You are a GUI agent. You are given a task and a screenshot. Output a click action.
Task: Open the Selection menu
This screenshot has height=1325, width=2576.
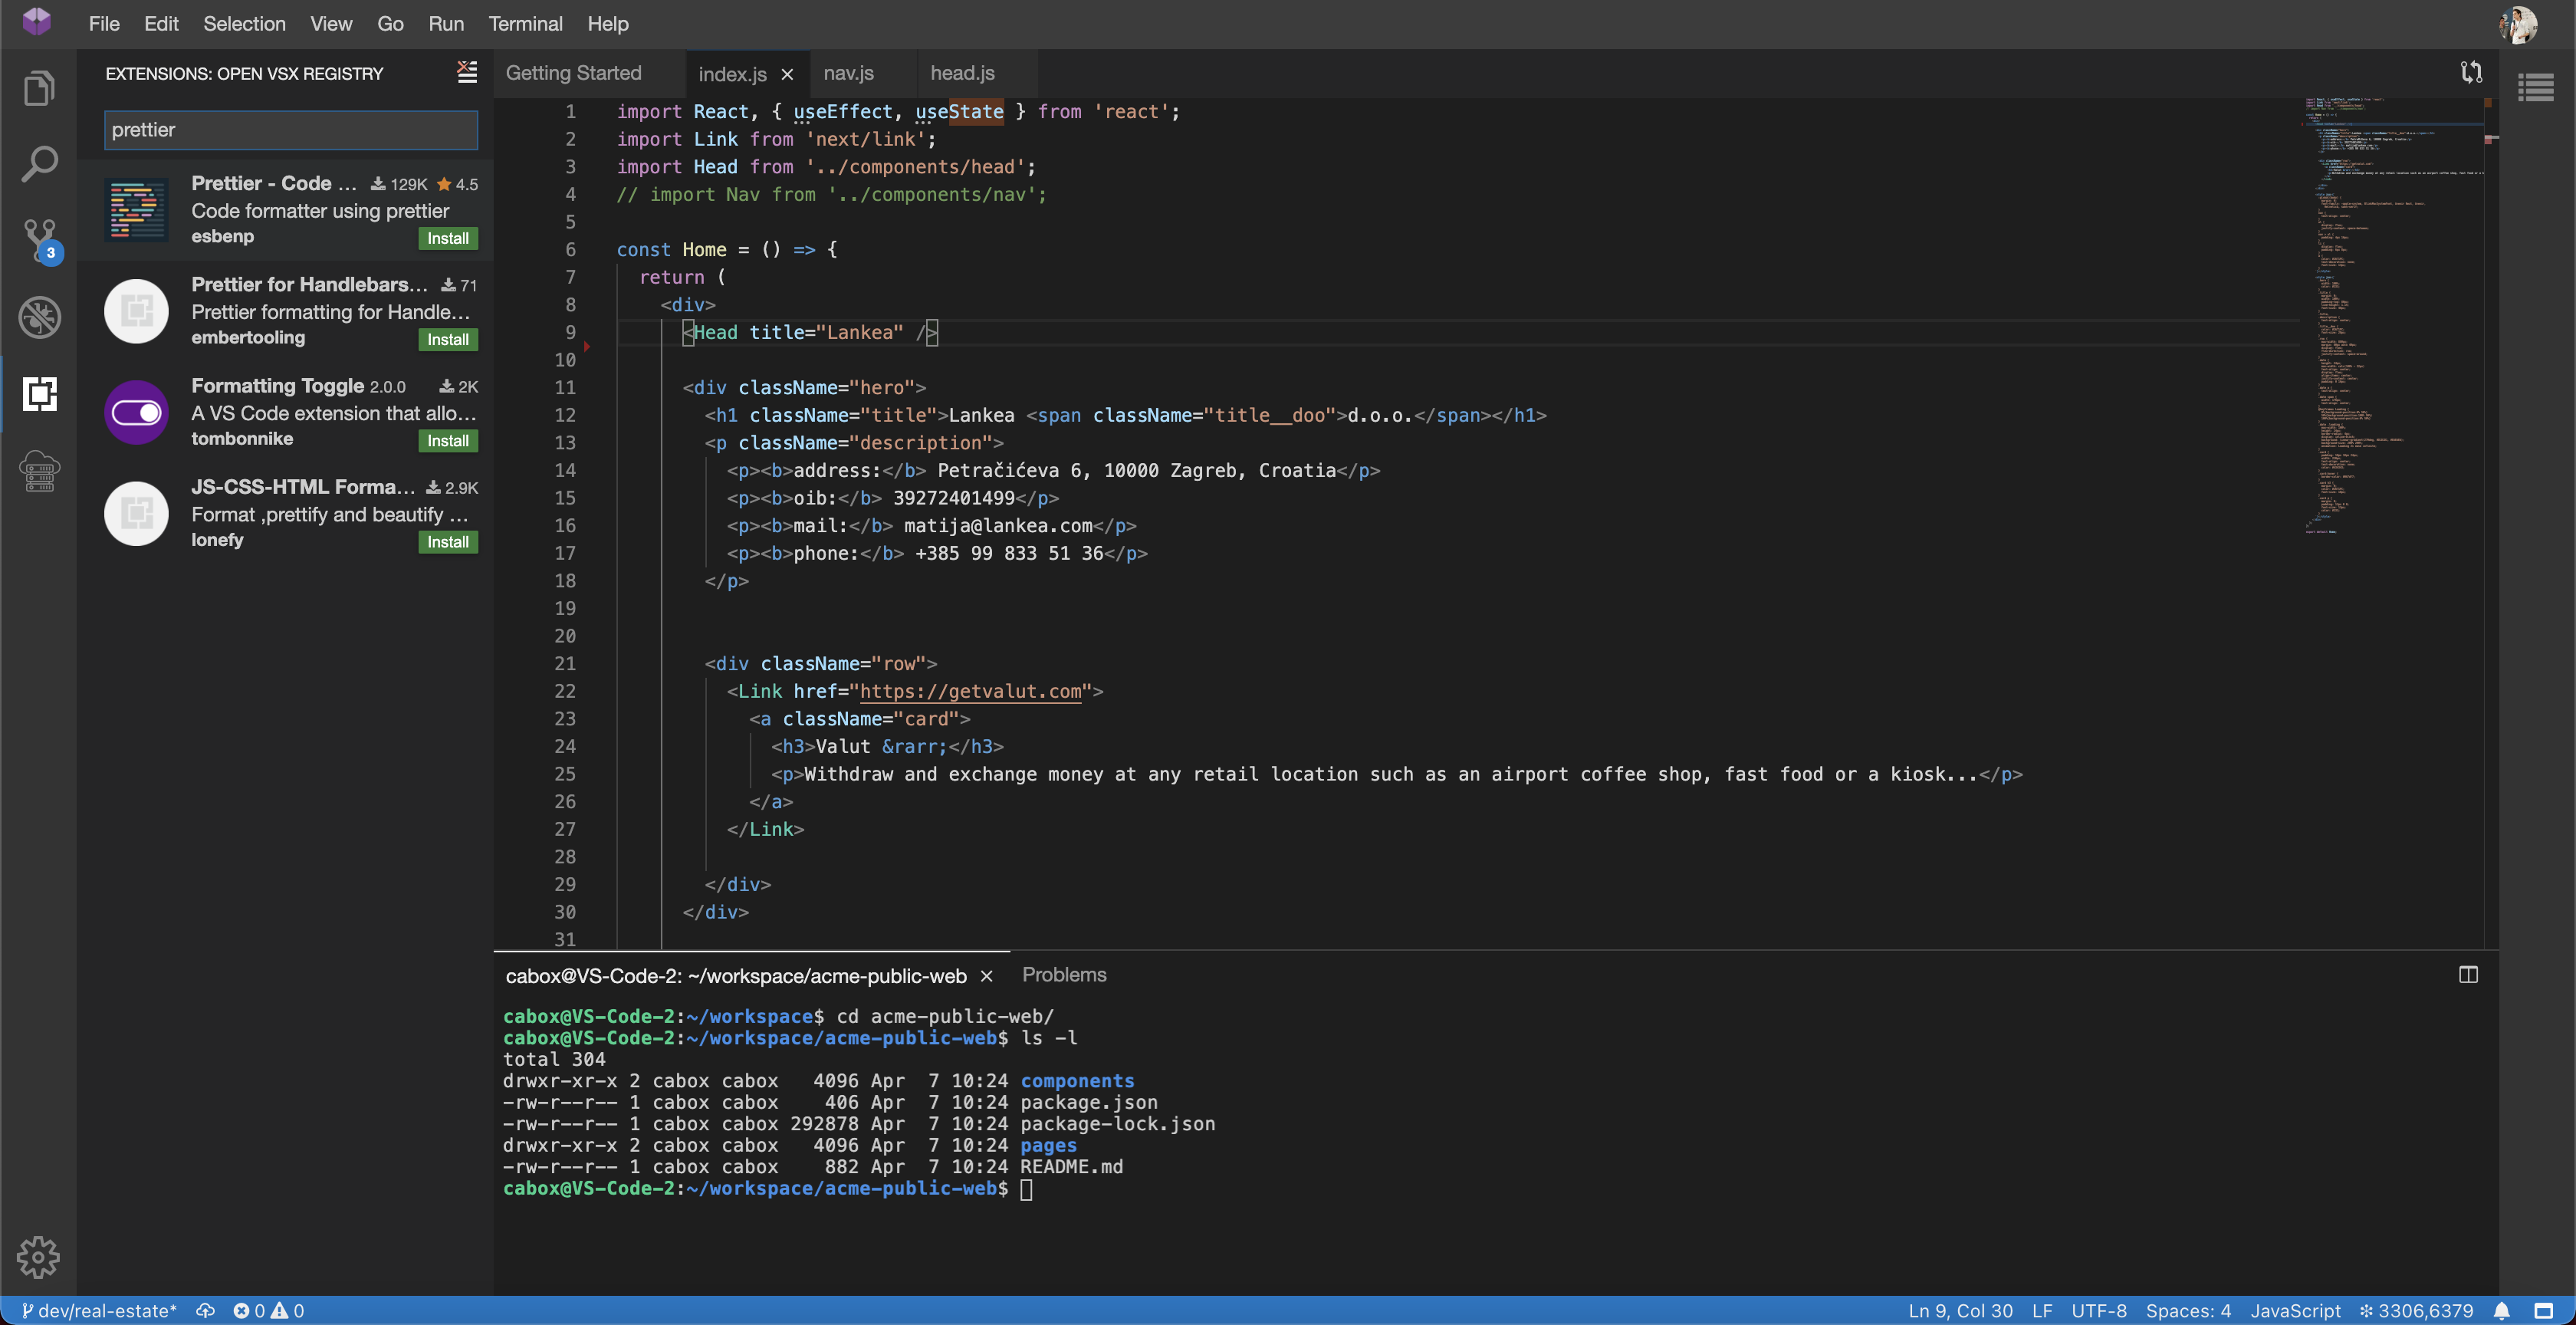(244, 23)
